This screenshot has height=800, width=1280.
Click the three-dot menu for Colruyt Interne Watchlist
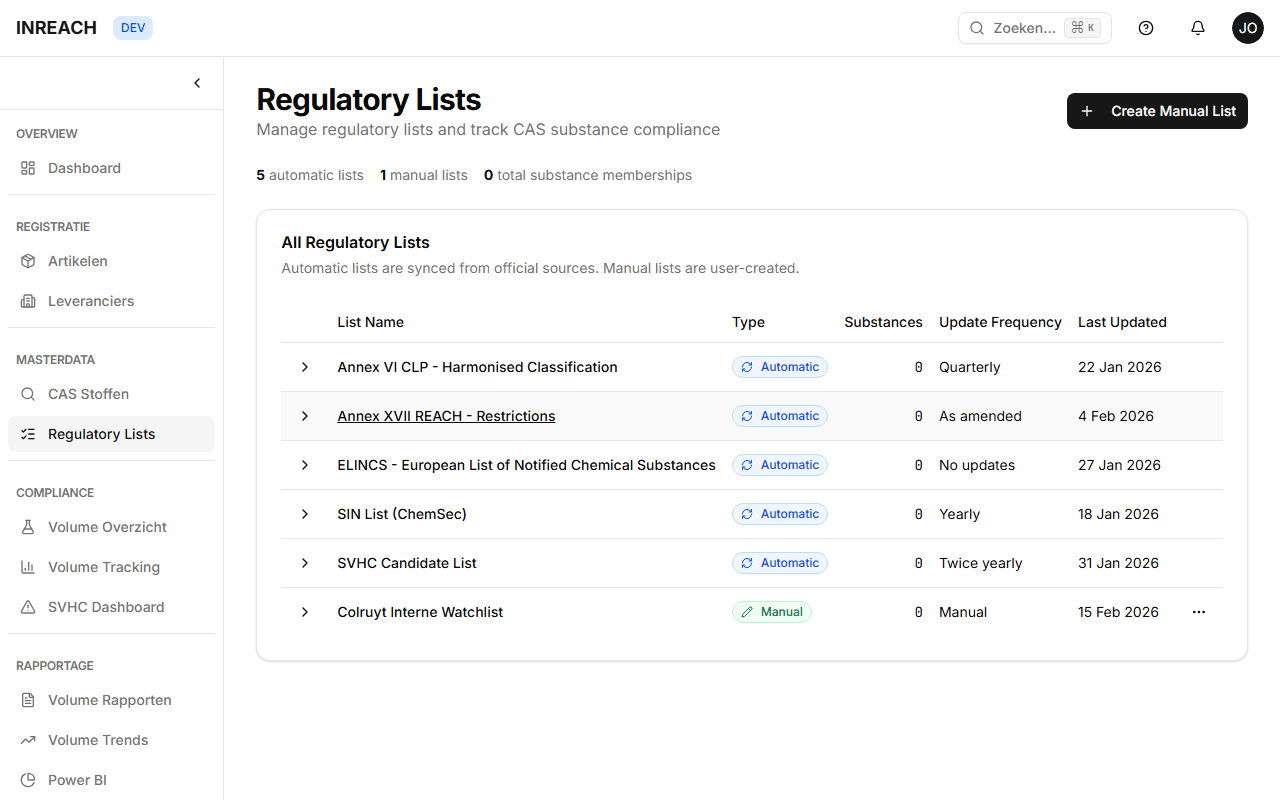(x=1199, y=612)
